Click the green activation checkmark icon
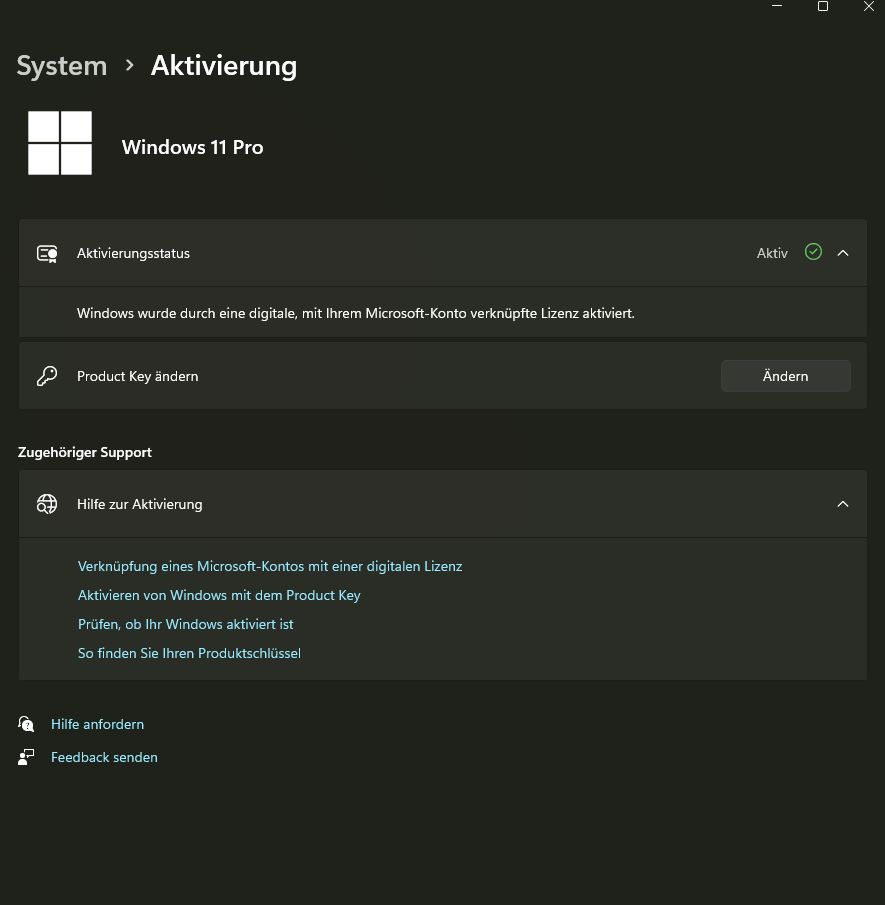 click(813, 252)
